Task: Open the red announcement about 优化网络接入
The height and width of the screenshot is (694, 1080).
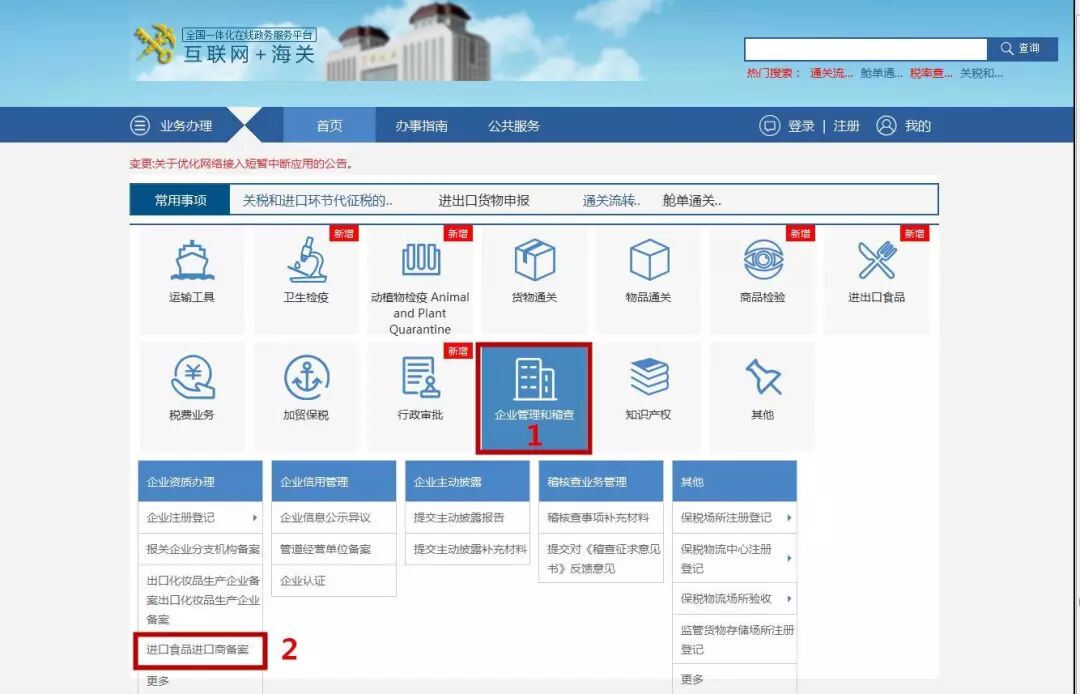Action: tap(242, 164)
